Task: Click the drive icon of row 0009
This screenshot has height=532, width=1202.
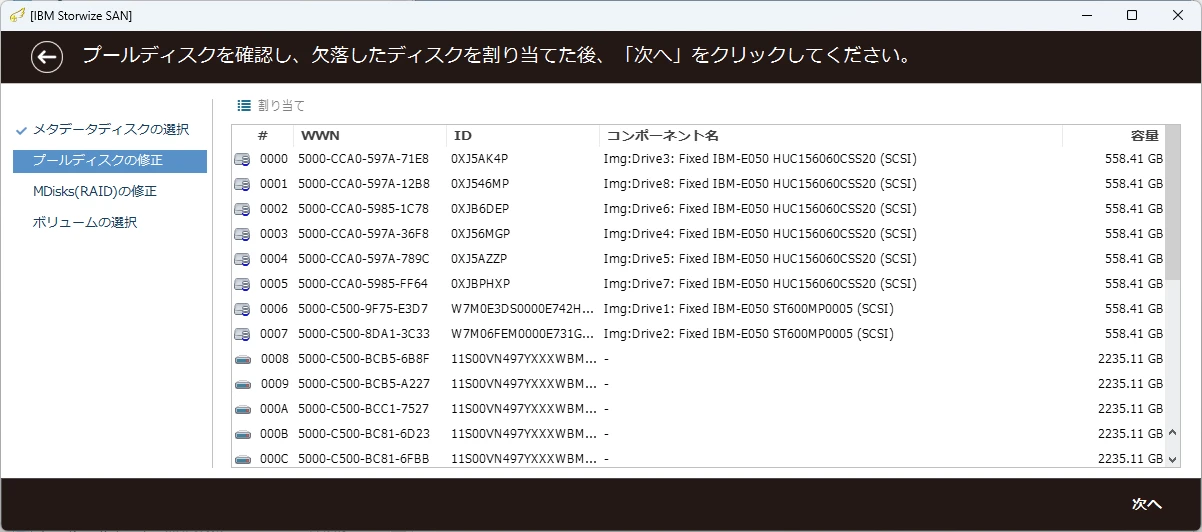Action: click(x=242, y=384)
